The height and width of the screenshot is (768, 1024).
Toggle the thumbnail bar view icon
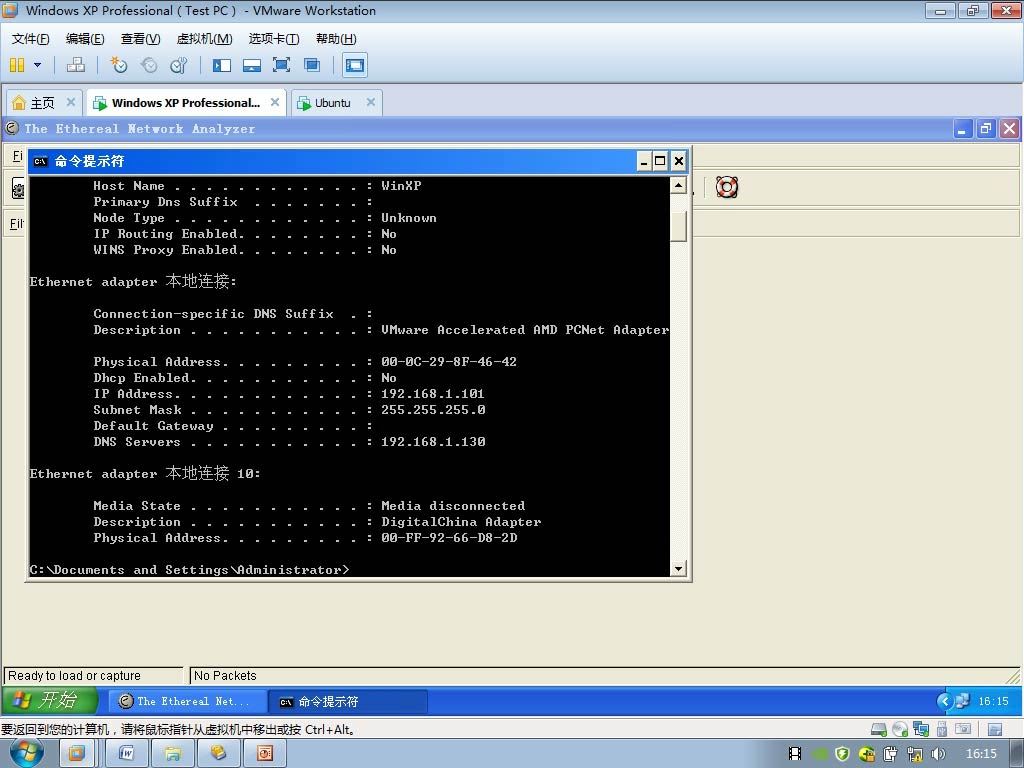[252, 65]
